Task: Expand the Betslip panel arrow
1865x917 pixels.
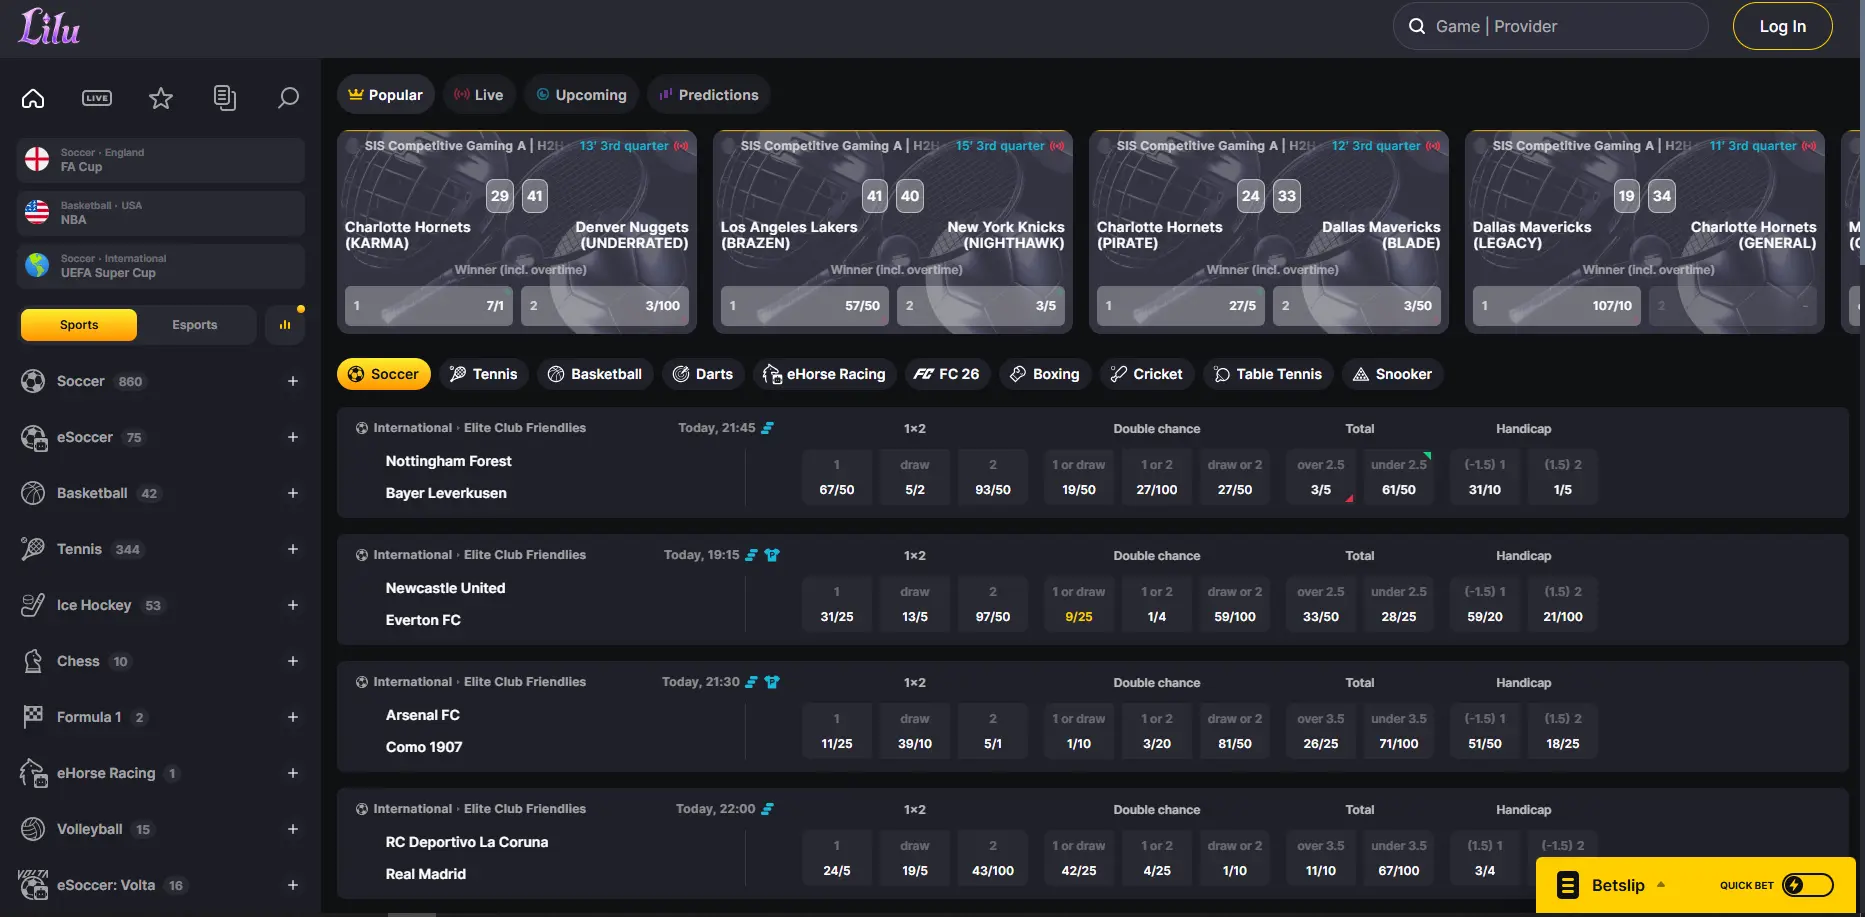Action: (x=1661, y=885)
